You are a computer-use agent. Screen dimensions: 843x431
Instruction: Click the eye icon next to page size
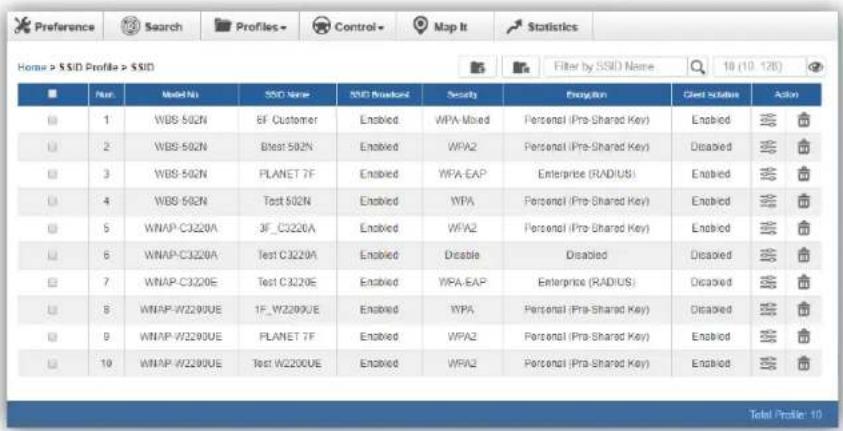(x=815, y=67)
